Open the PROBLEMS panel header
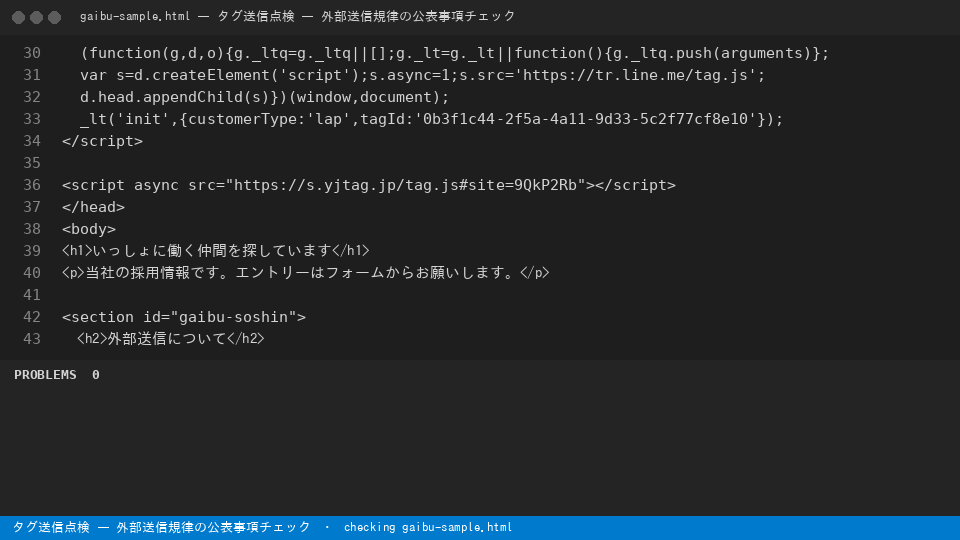This screenshot has width=960, height=540. (x=45, y=375)
